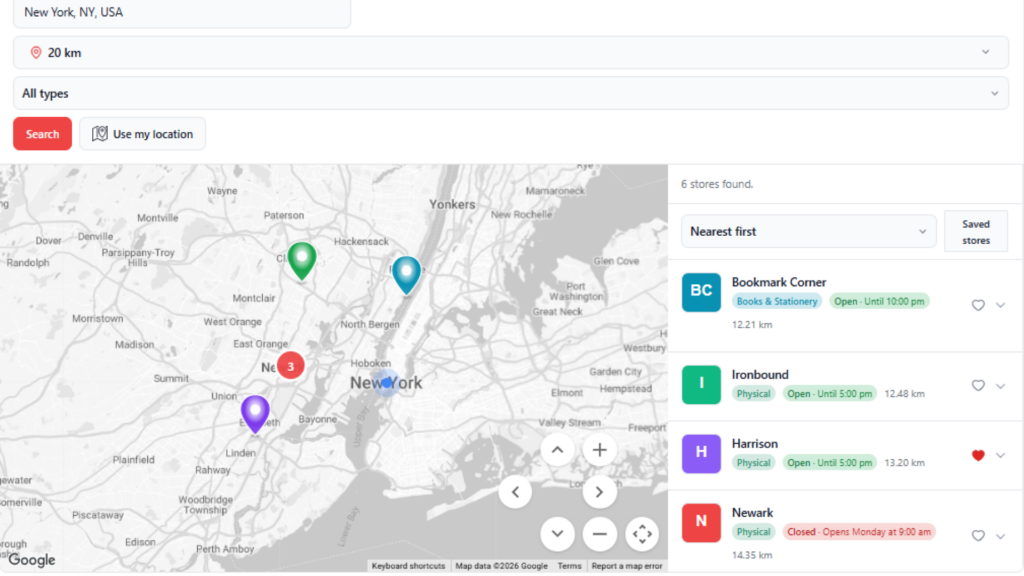Click the Use my location button

point(142,134)
